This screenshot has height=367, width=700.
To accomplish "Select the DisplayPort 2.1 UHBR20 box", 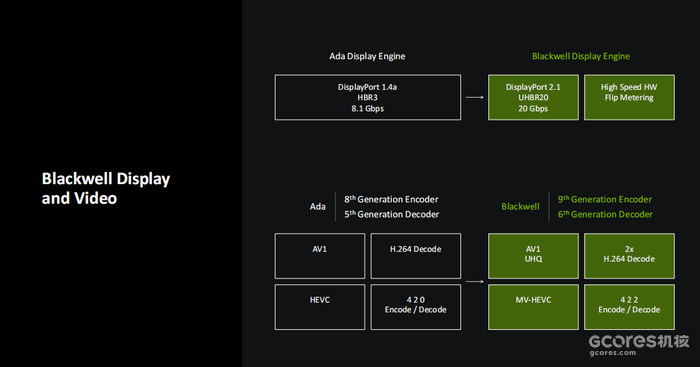I will 533,97.
